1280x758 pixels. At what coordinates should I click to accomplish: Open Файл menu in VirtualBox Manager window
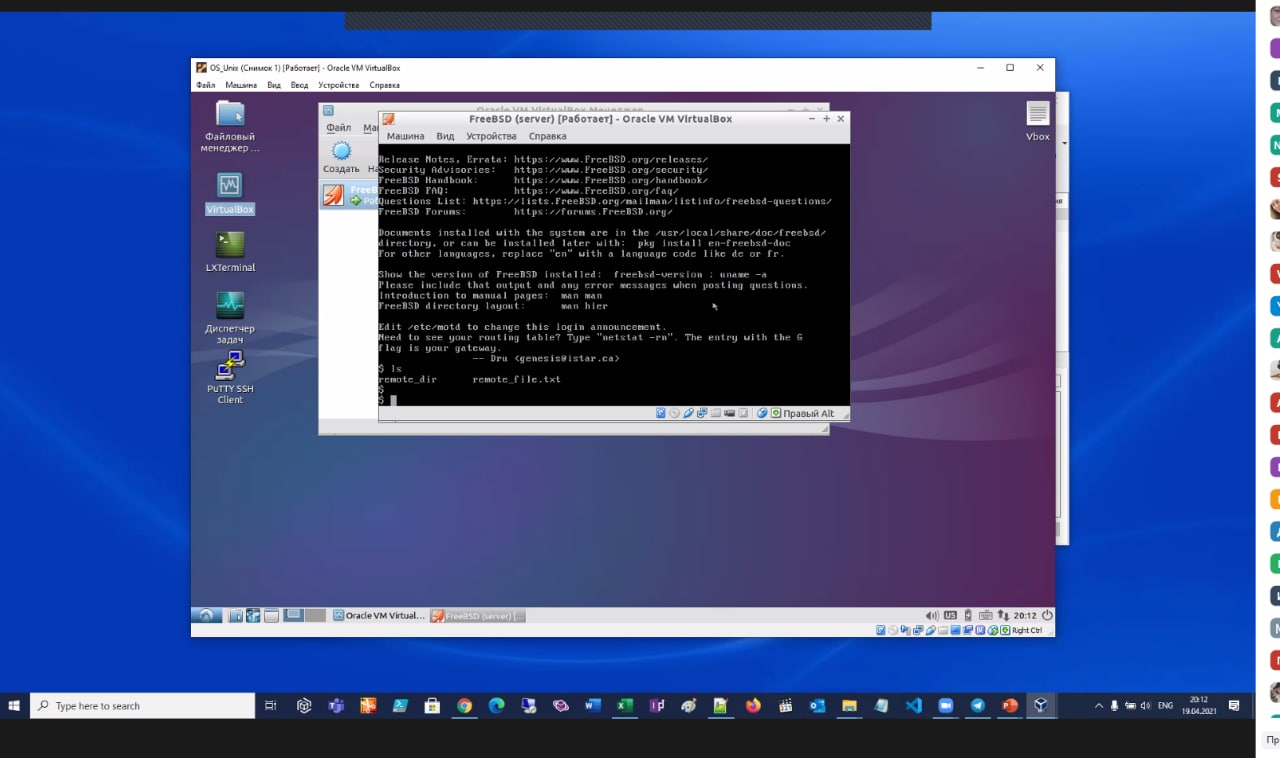coord(338,128)
